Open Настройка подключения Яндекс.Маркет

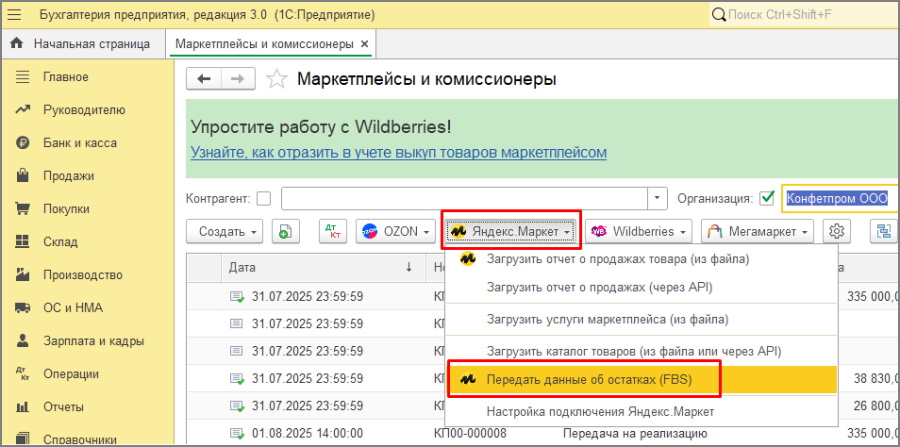(x=641, y=412)
